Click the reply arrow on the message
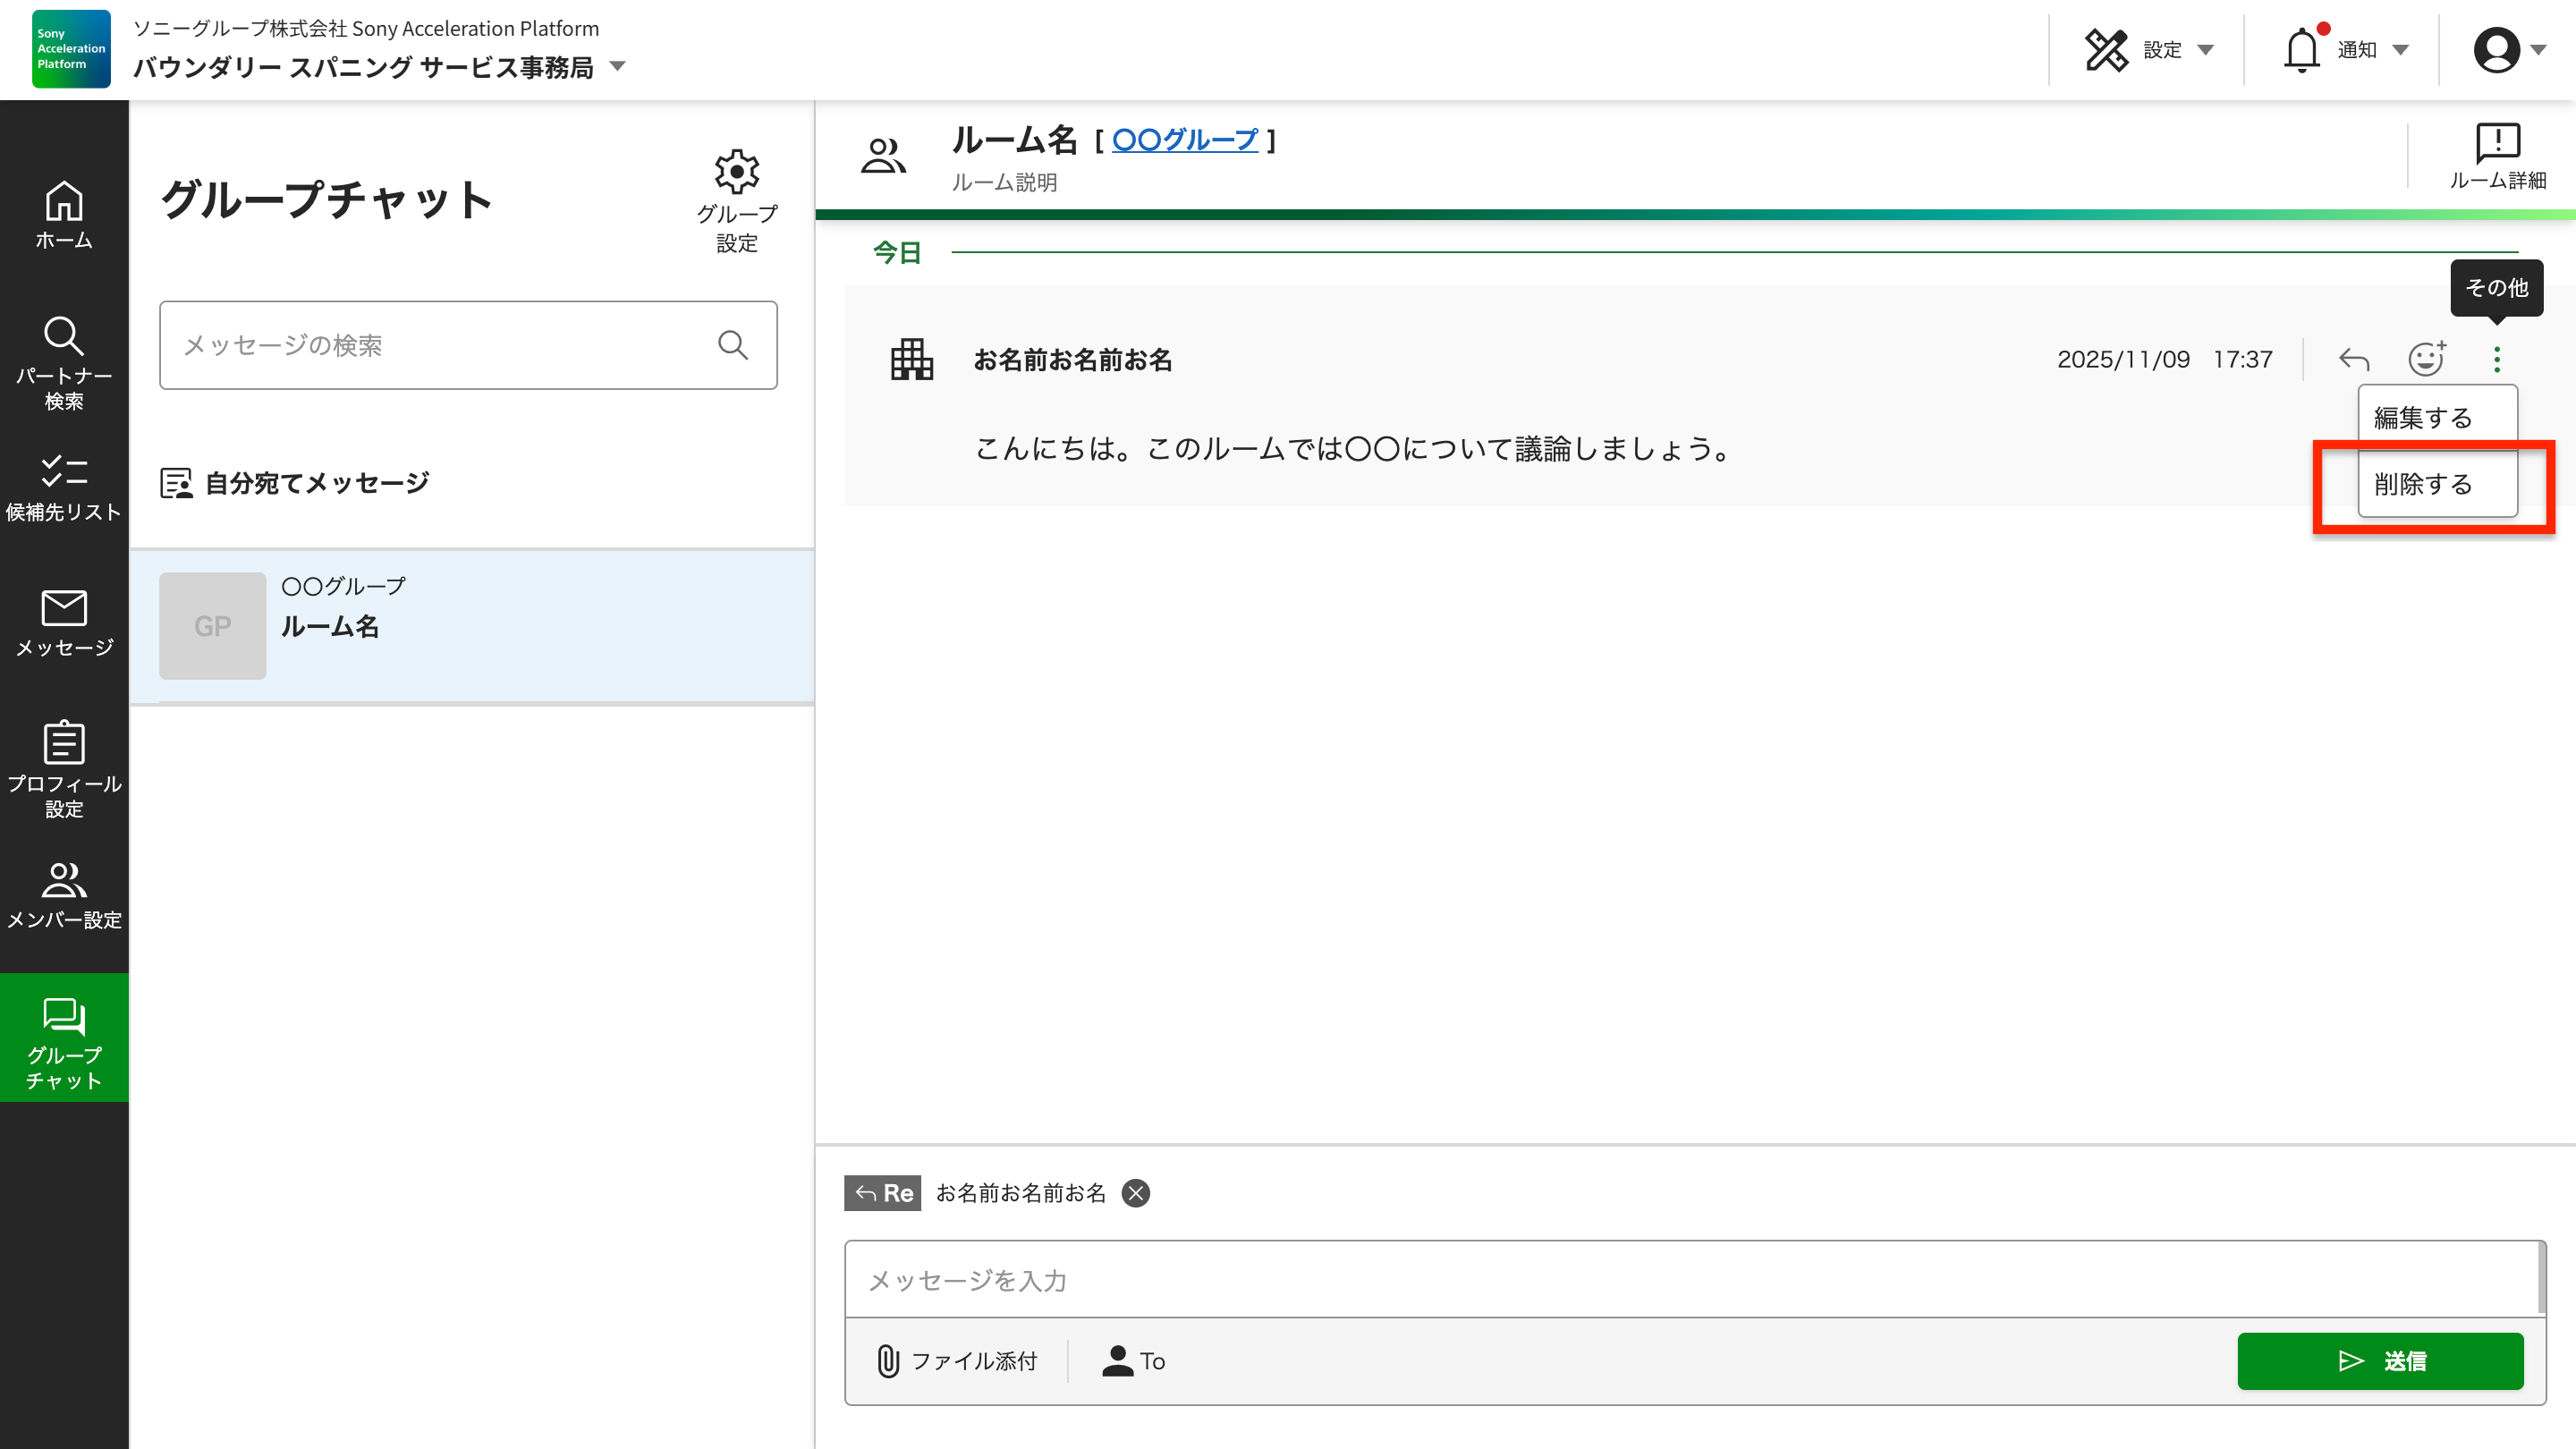Image resolution: width=2576 pixels, height=1449 pixels. (2352, 358)
